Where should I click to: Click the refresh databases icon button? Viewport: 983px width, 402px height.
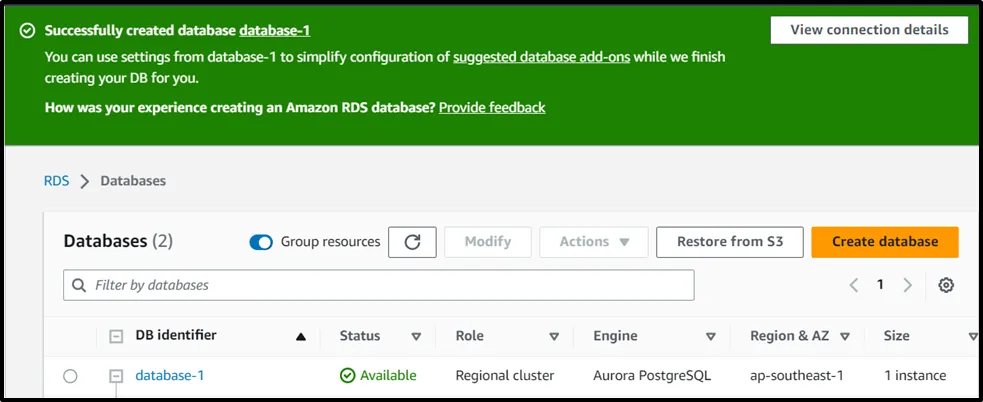(412, 242)
